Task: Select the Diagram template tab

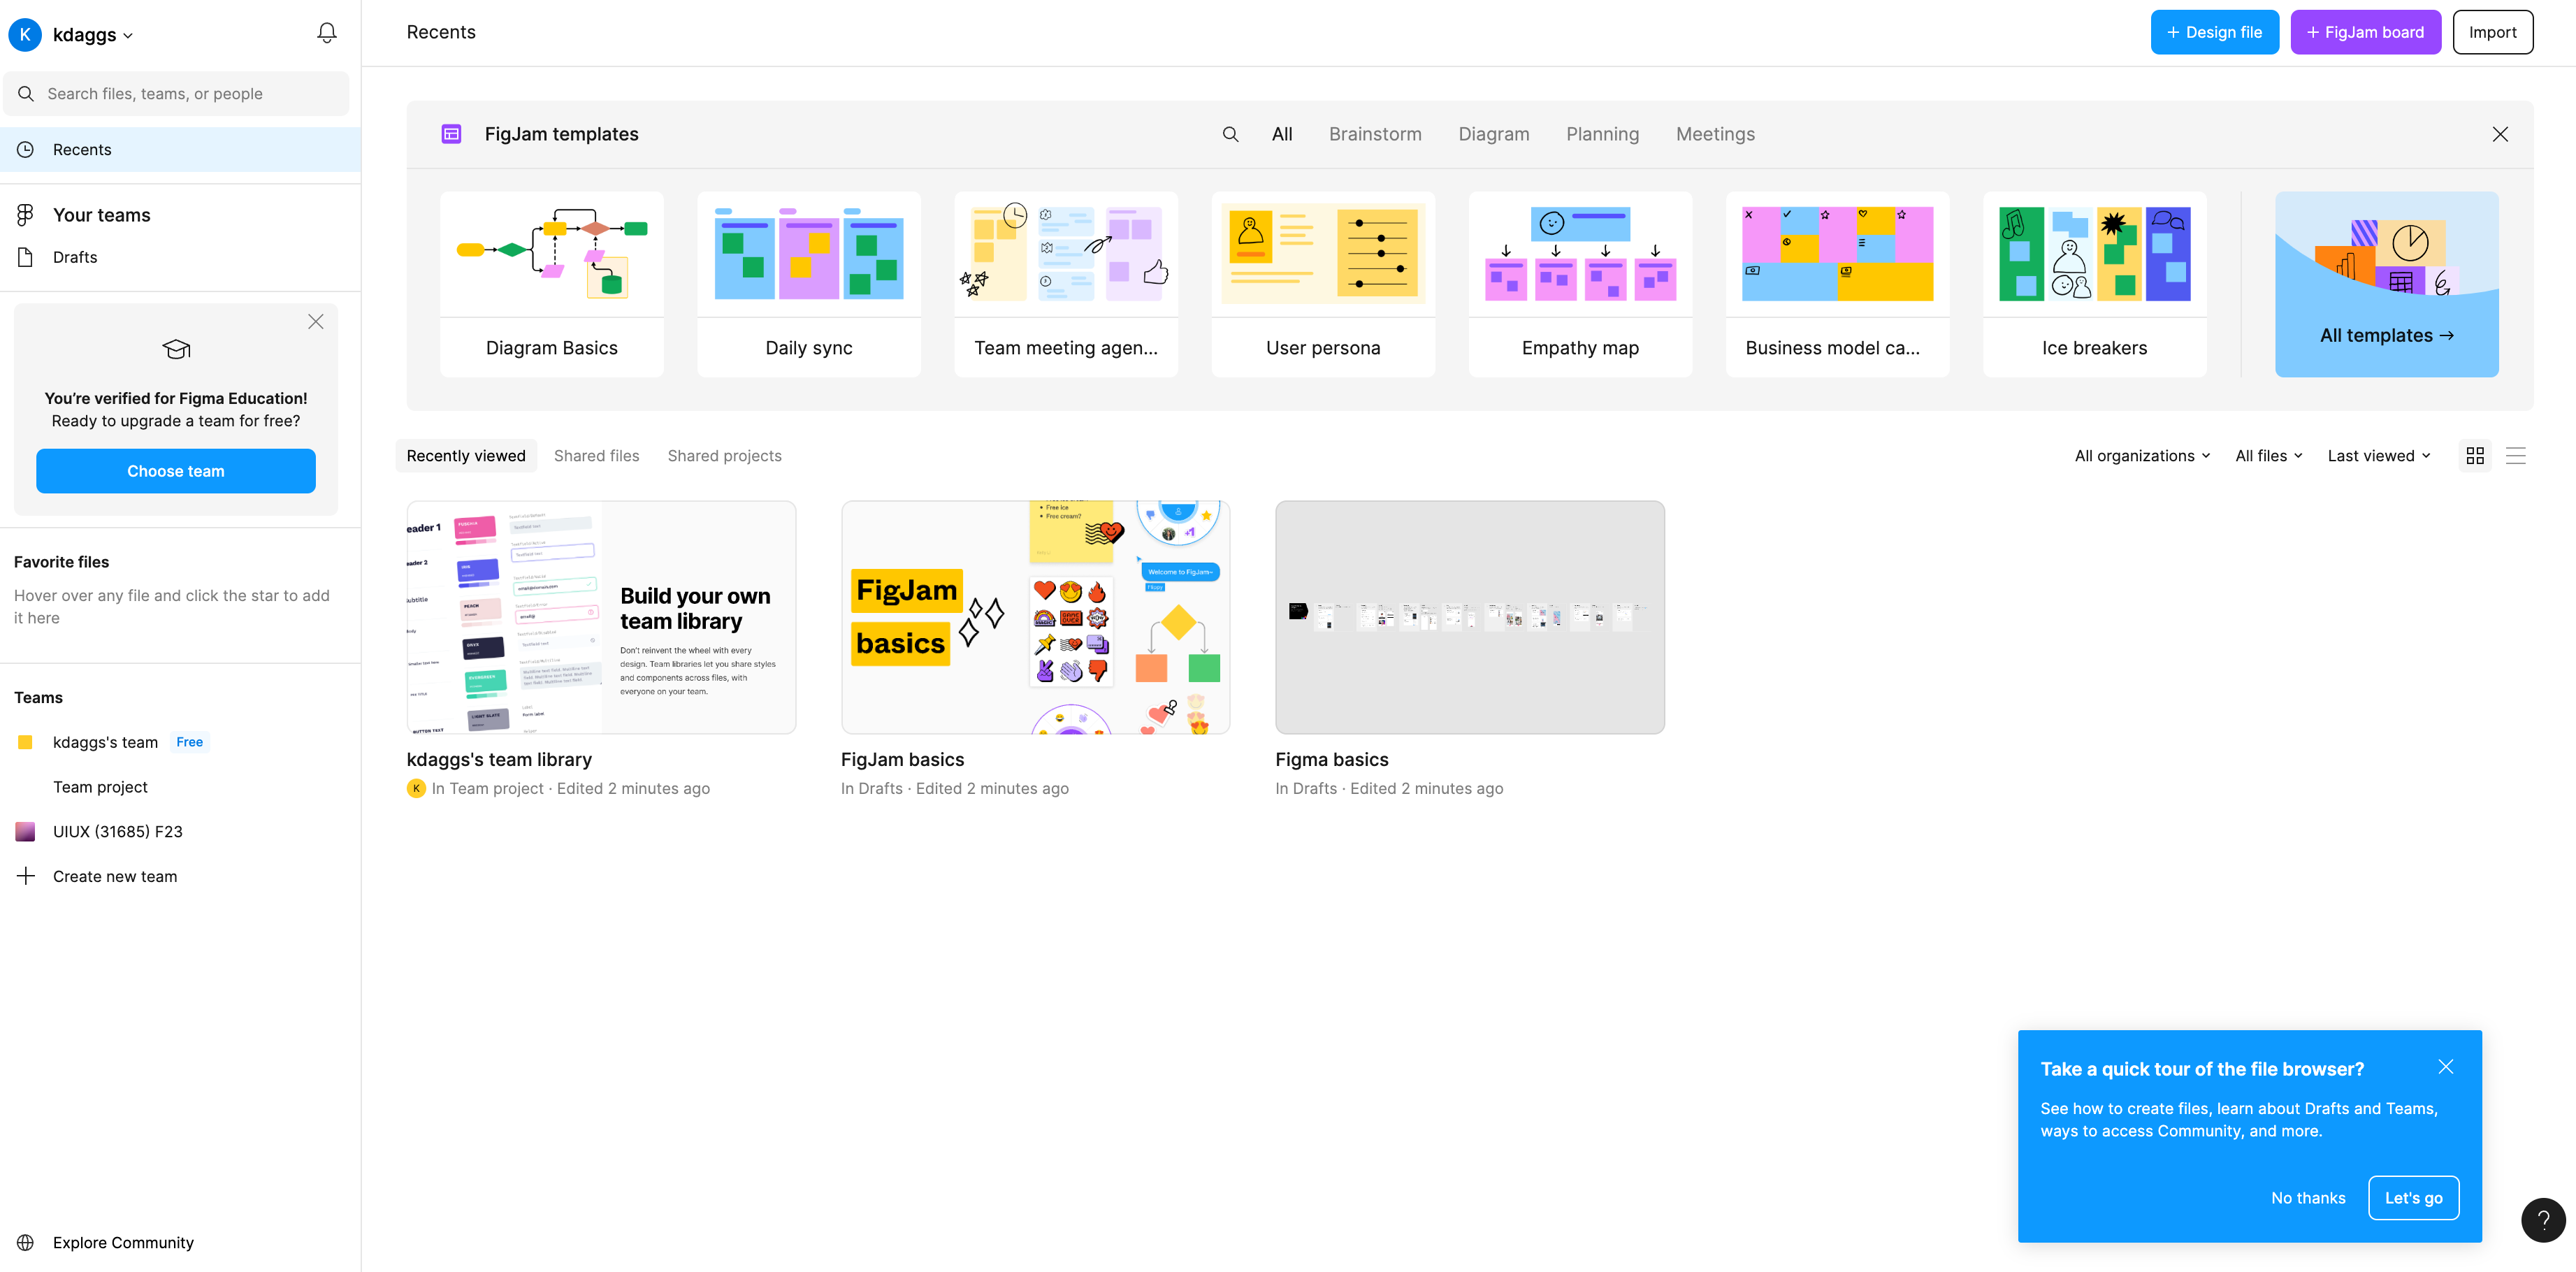Action: pyautogui.click(x=1494, y=134)
